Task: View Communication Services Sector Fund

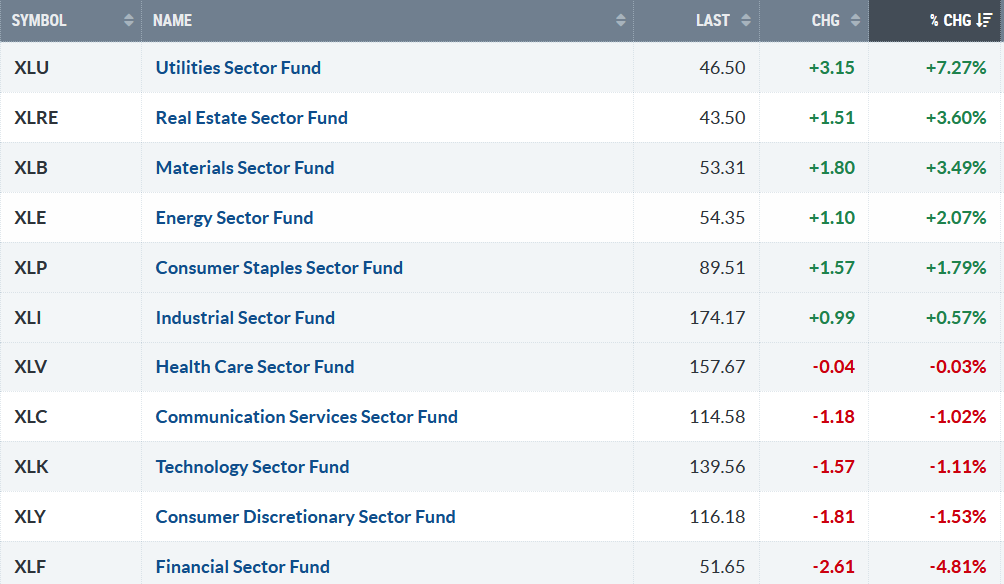Action: 306,417
